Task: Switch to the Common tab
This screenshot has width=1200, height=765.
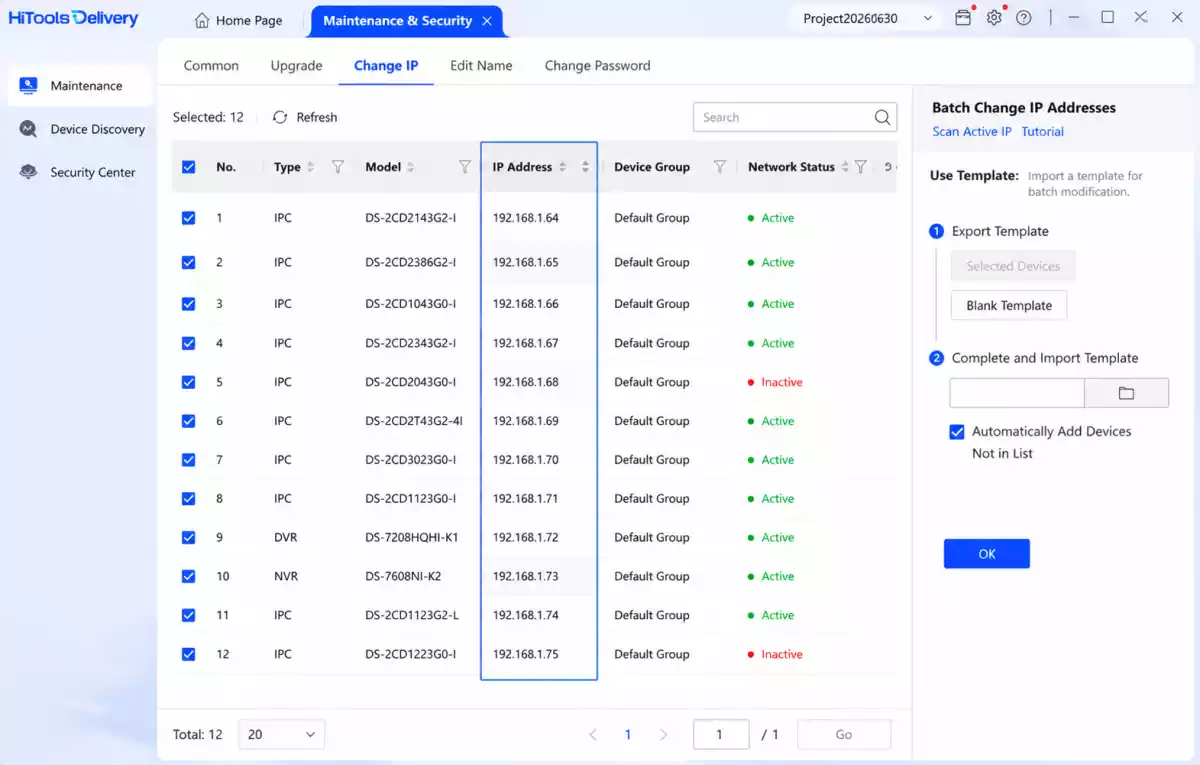Action: point(211,65)
